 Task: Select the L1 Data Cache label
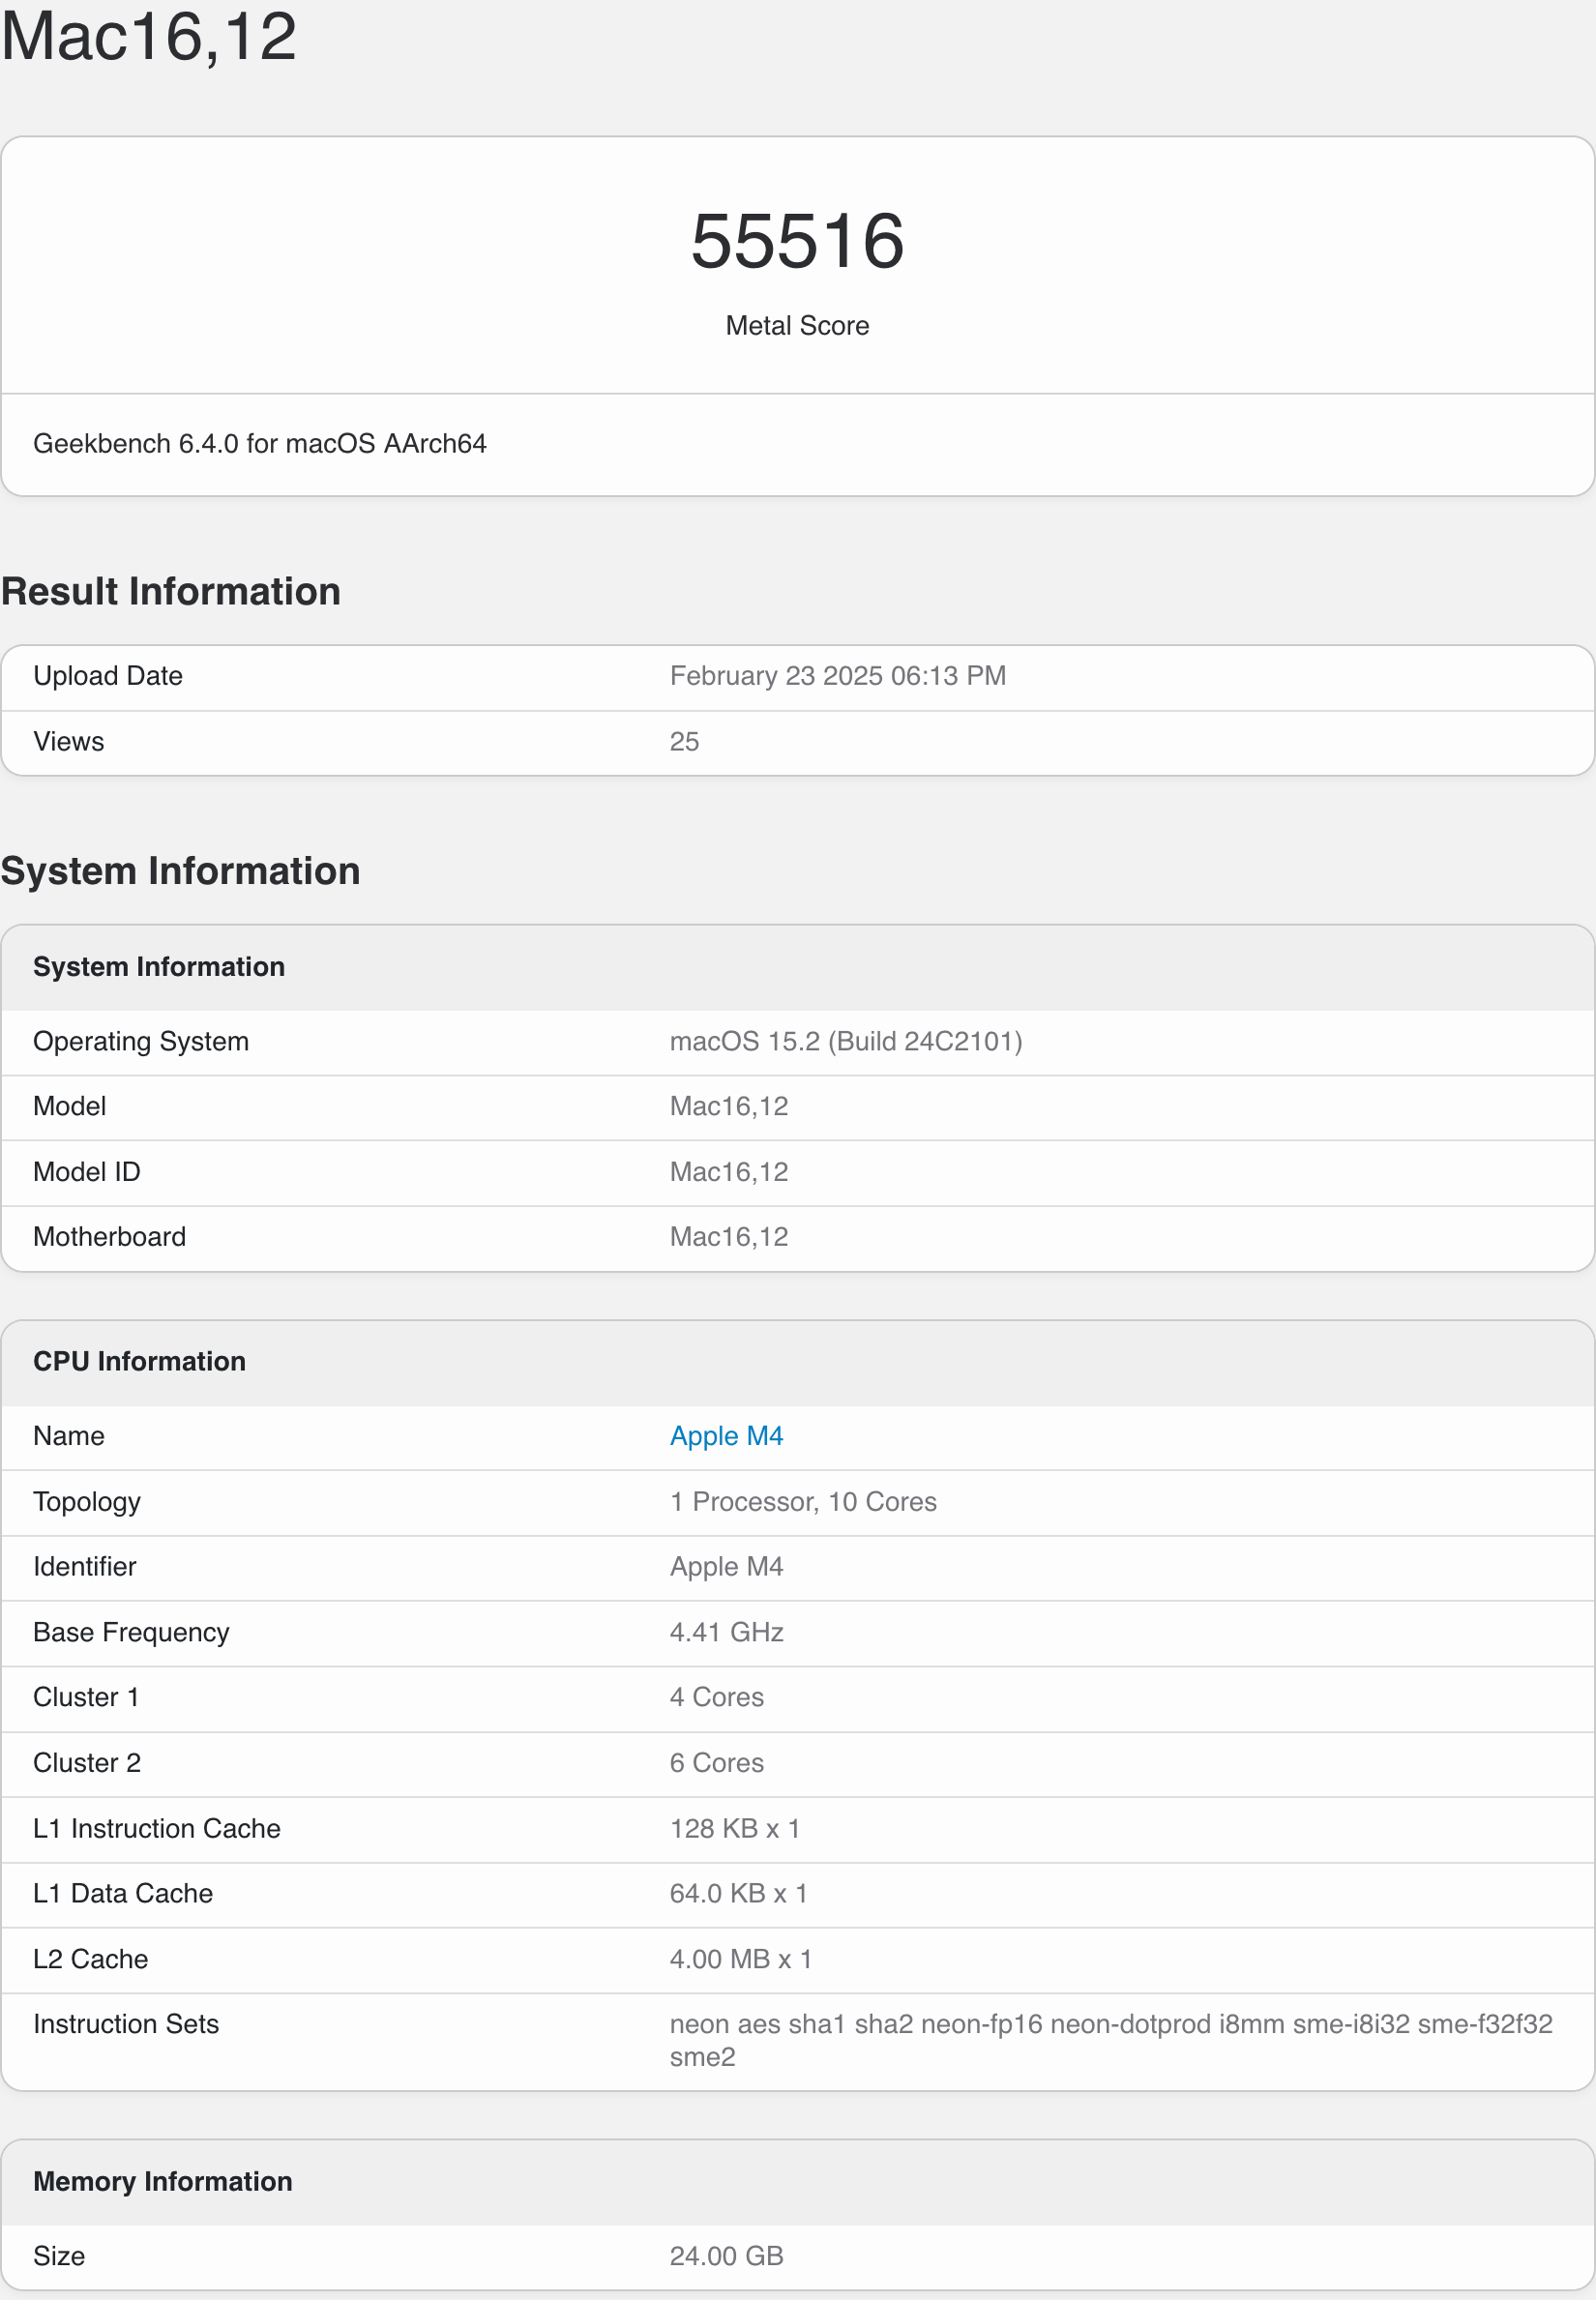[123, 1894]
